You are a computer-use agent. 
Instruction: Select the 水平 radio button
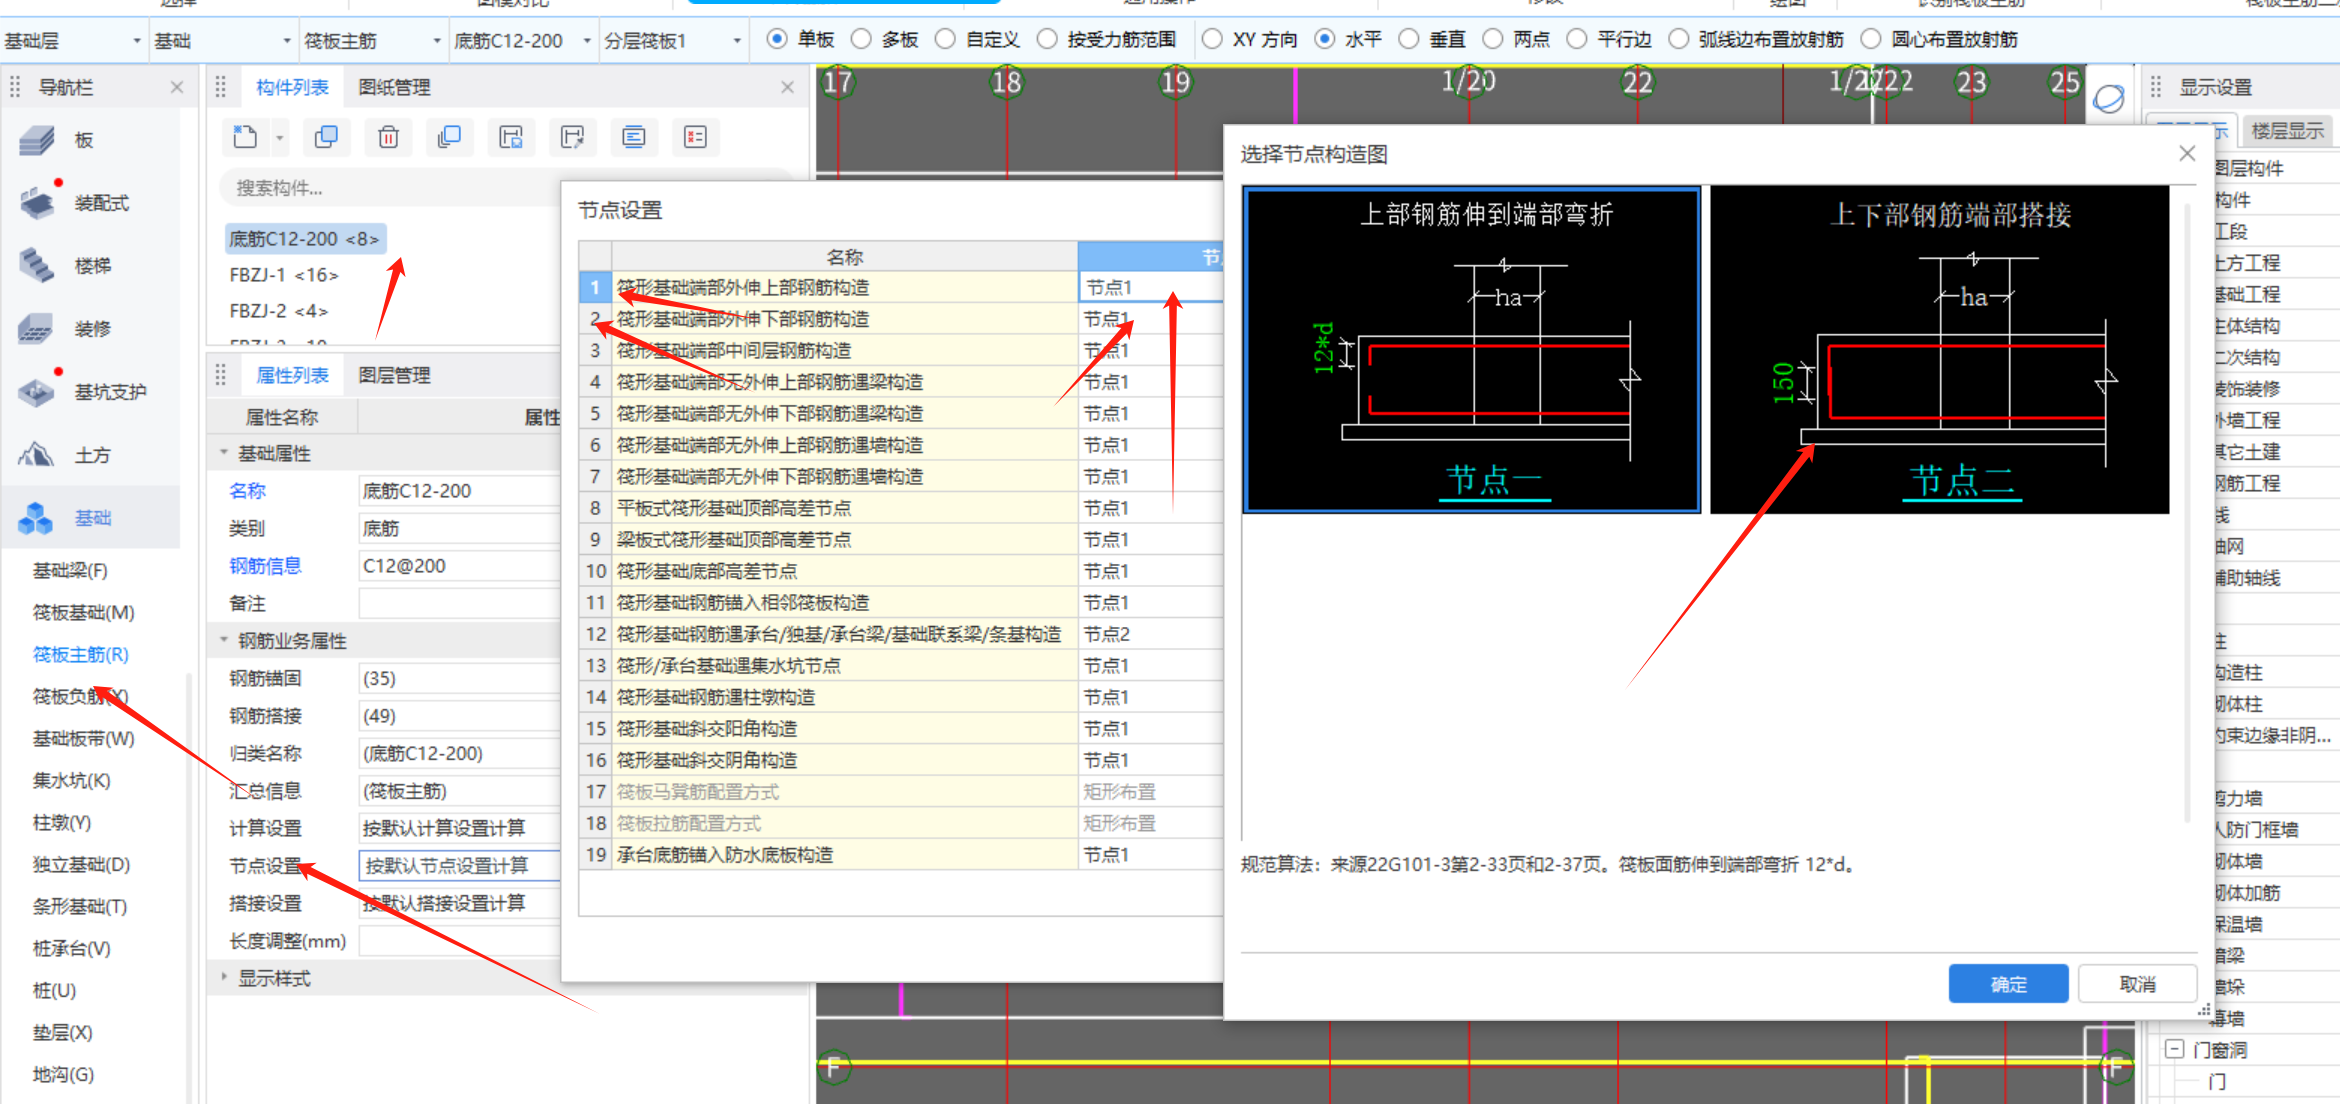(x=1324, y=39)
